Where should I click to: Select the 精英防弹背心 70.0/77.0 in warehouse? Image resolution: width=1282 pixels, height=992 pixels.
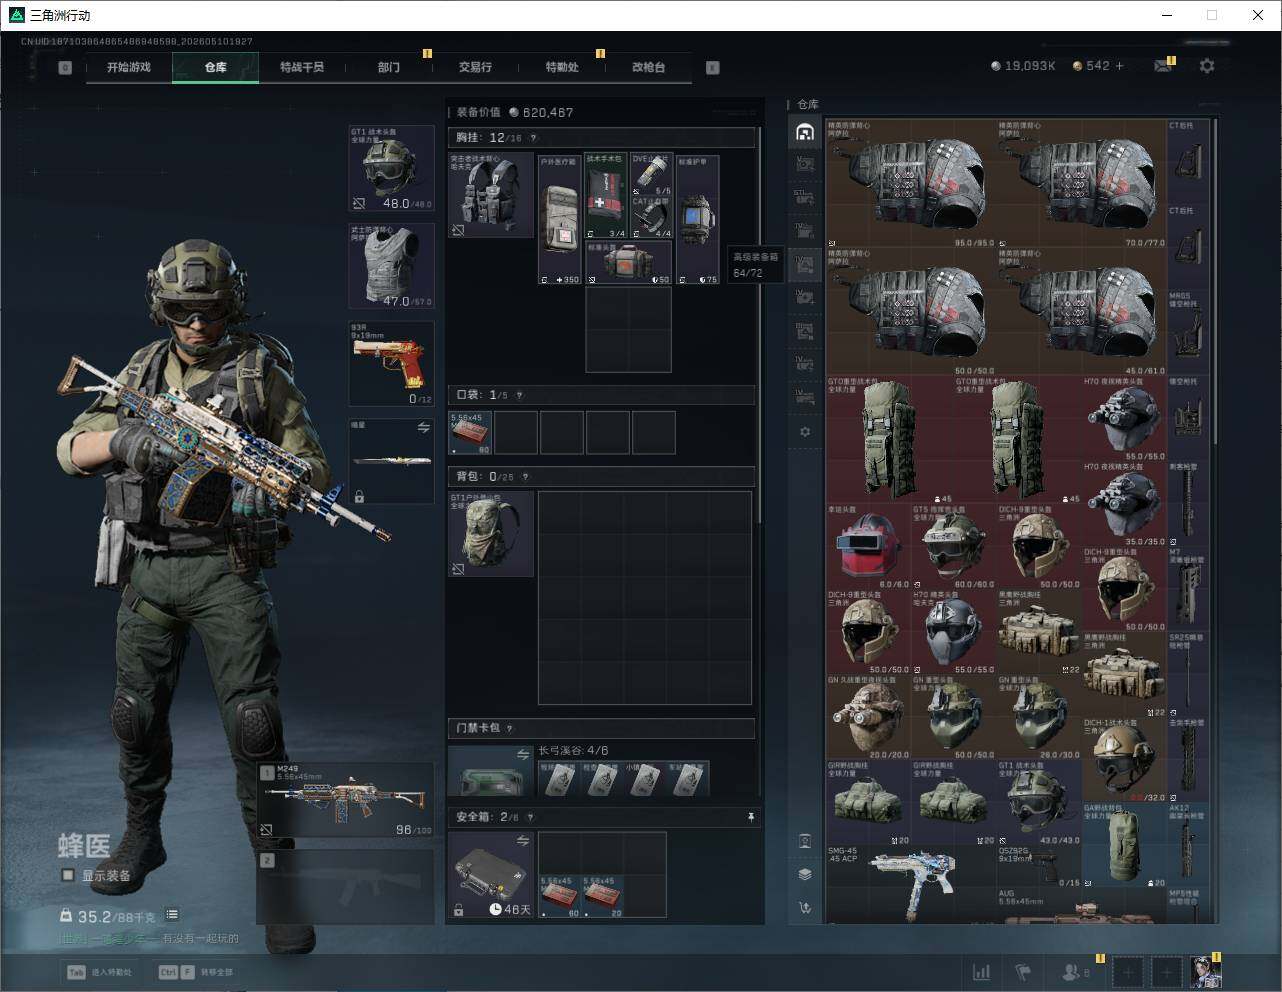coord(1082,184)
